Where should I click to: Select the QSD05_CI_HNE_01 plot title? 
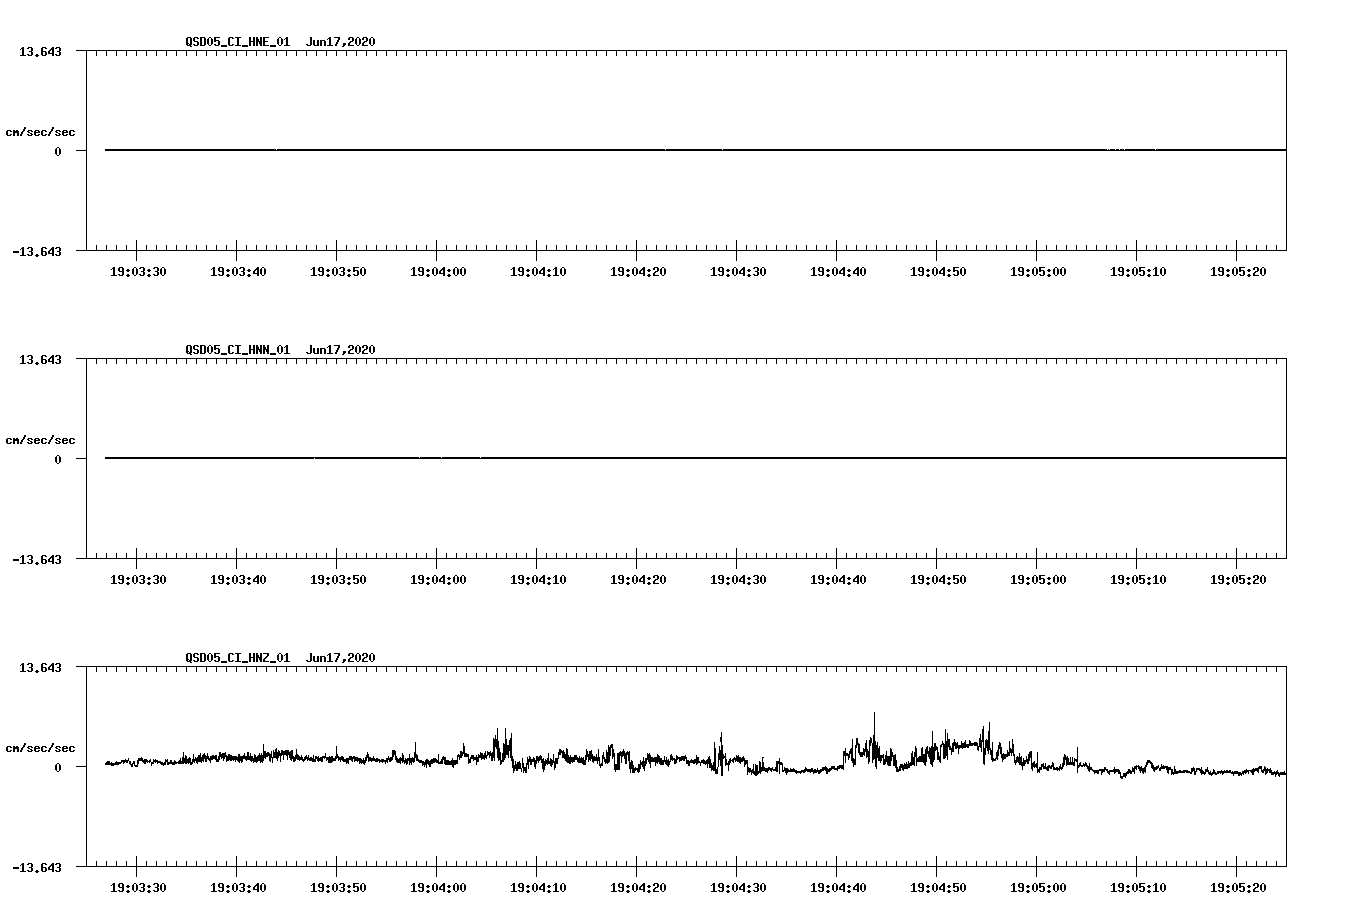coord(237,42)
